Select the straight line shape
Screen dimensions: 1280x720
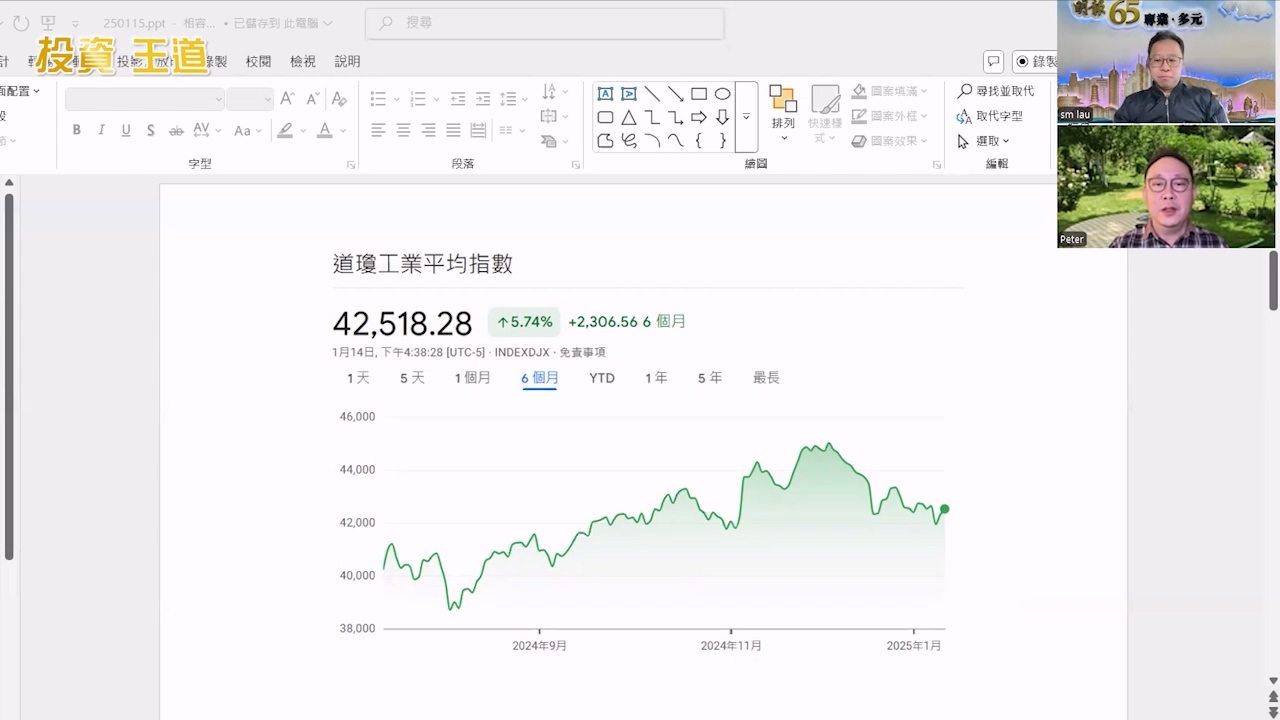click(652, 94)
